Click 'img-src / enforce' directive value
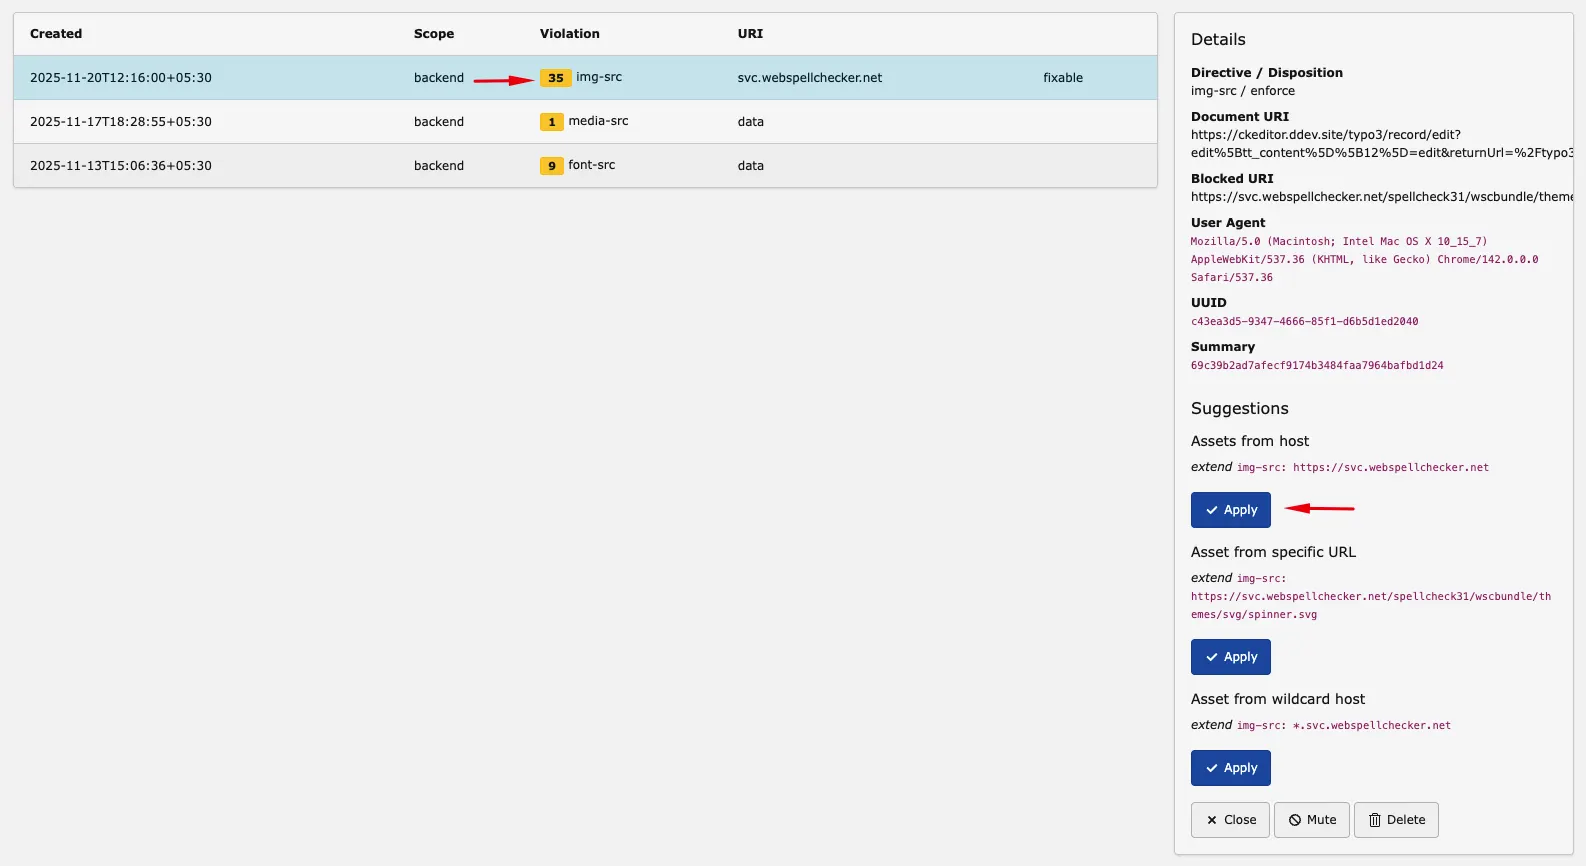Viewport: 1586px width, 866px height. click(1243, 91)
